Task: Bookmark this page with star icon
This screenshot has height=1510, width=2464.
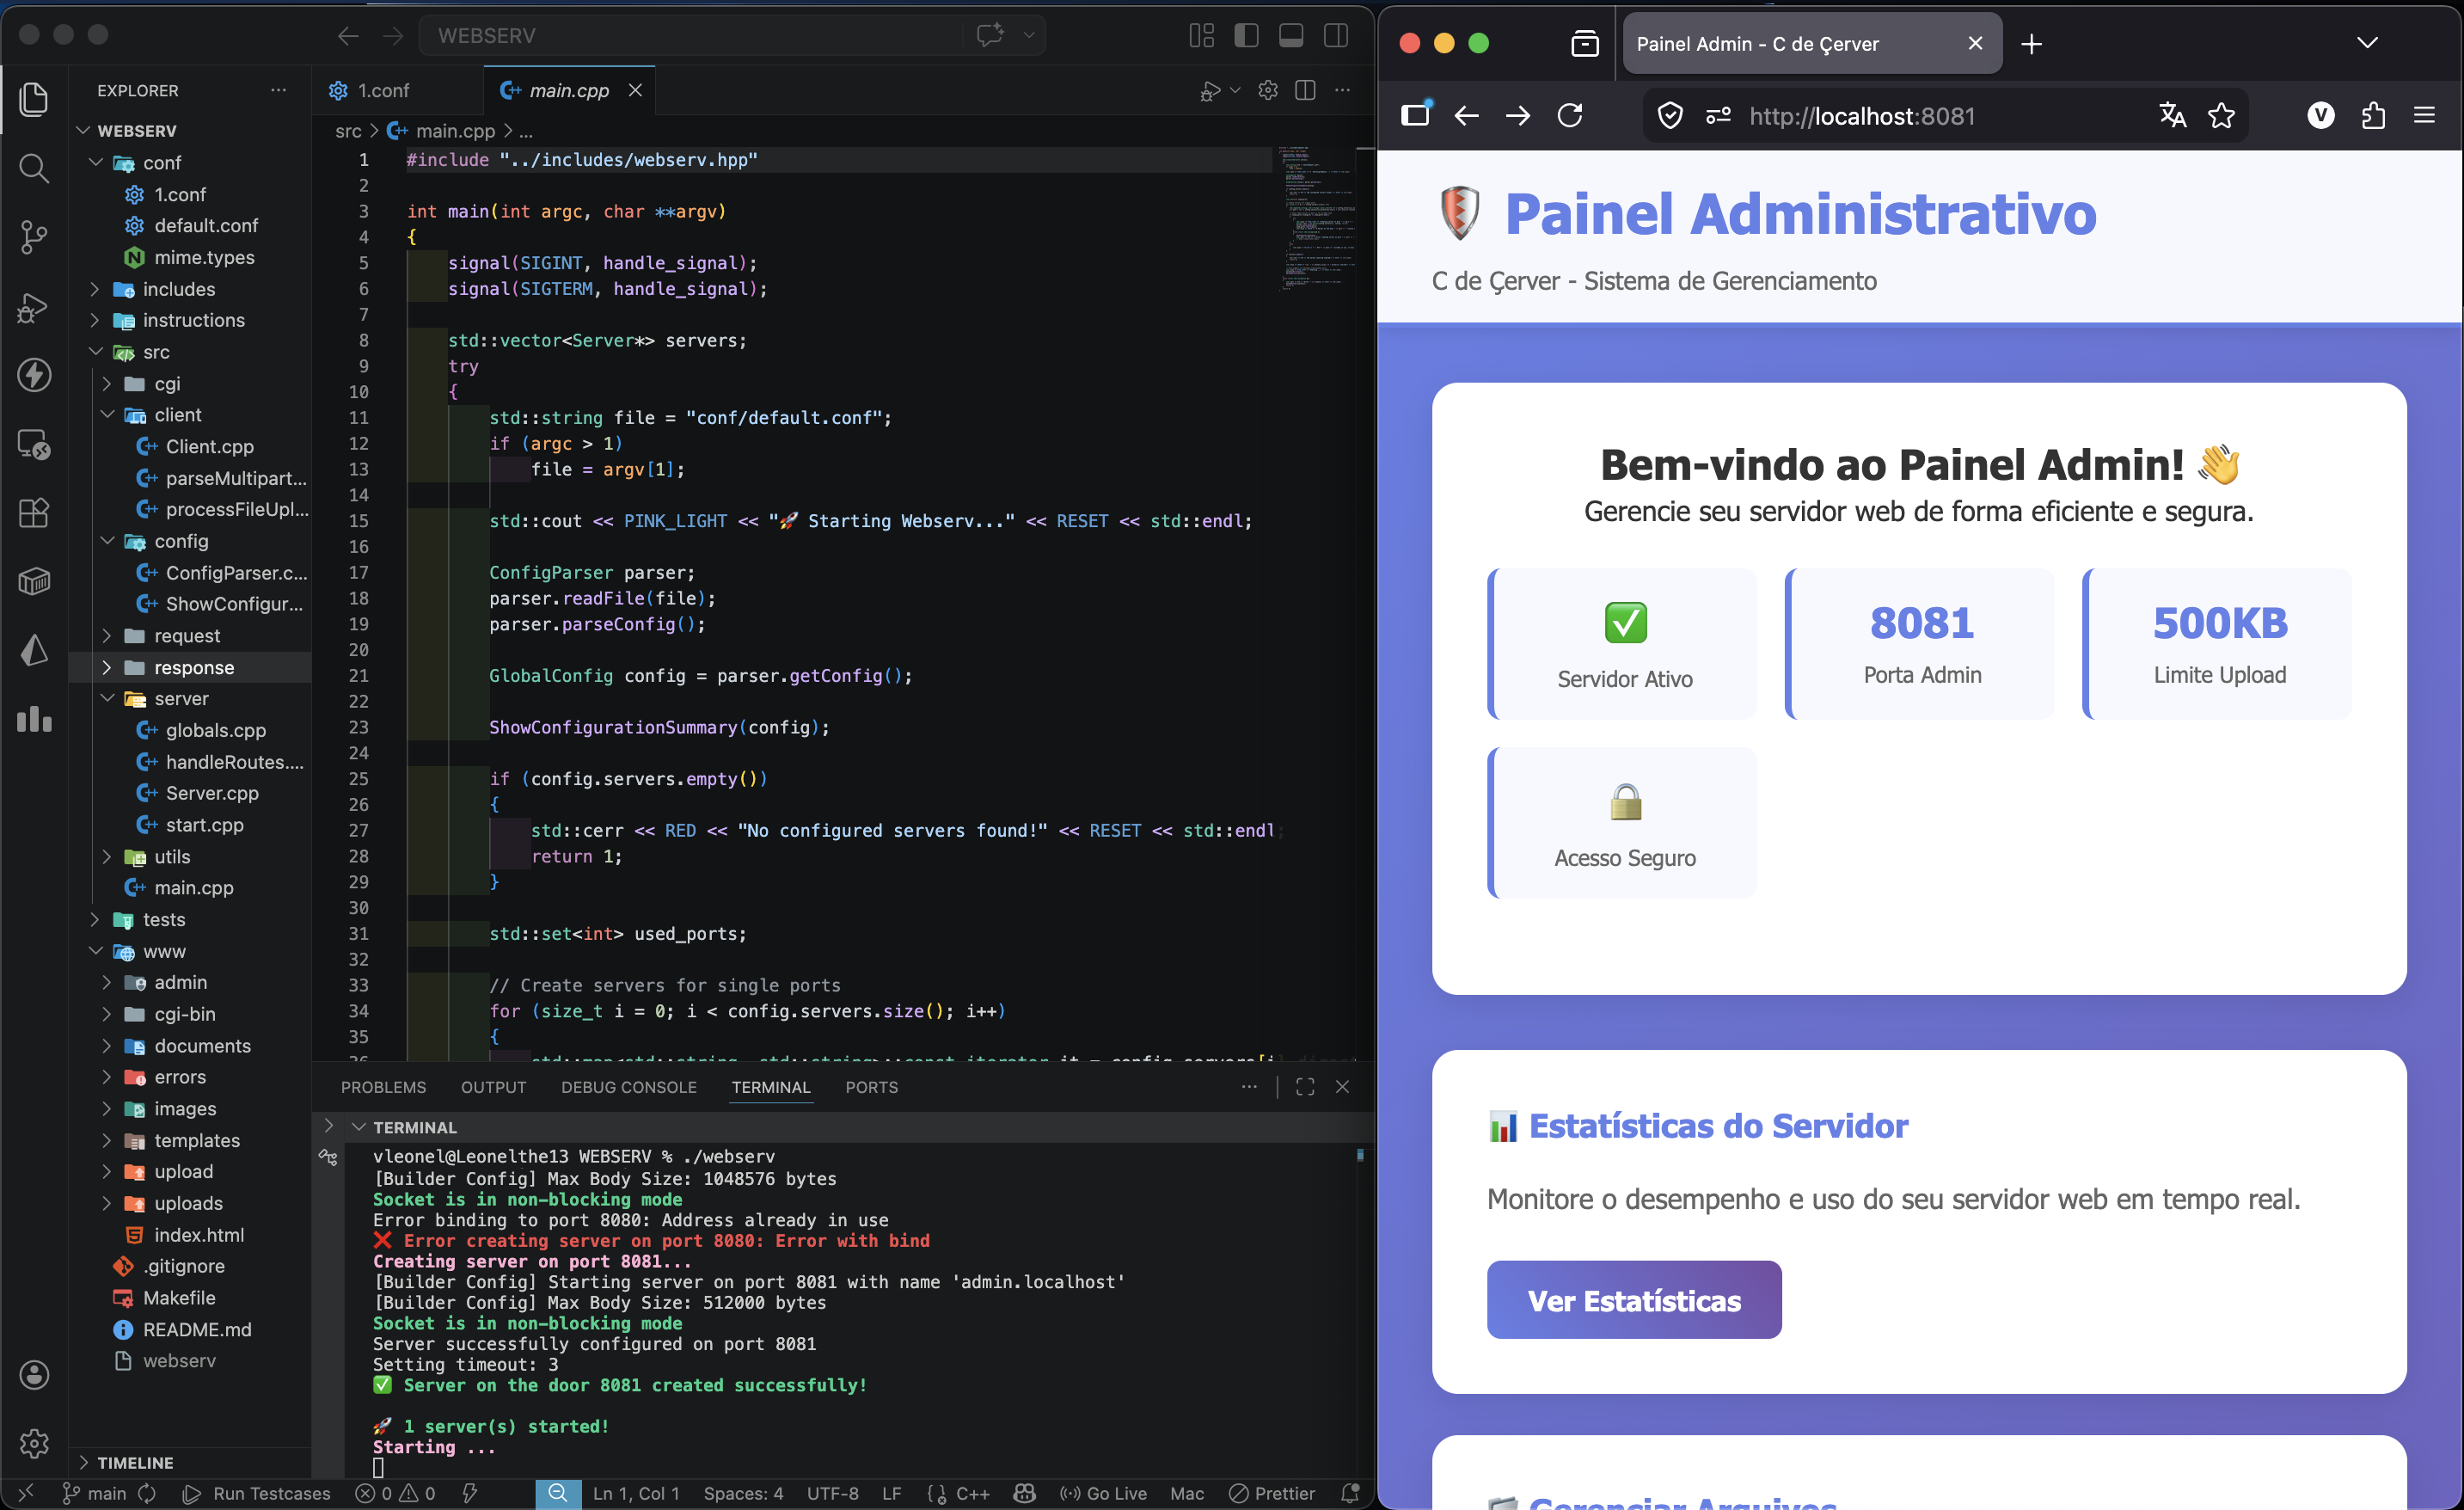Action: pos(2221,116)
